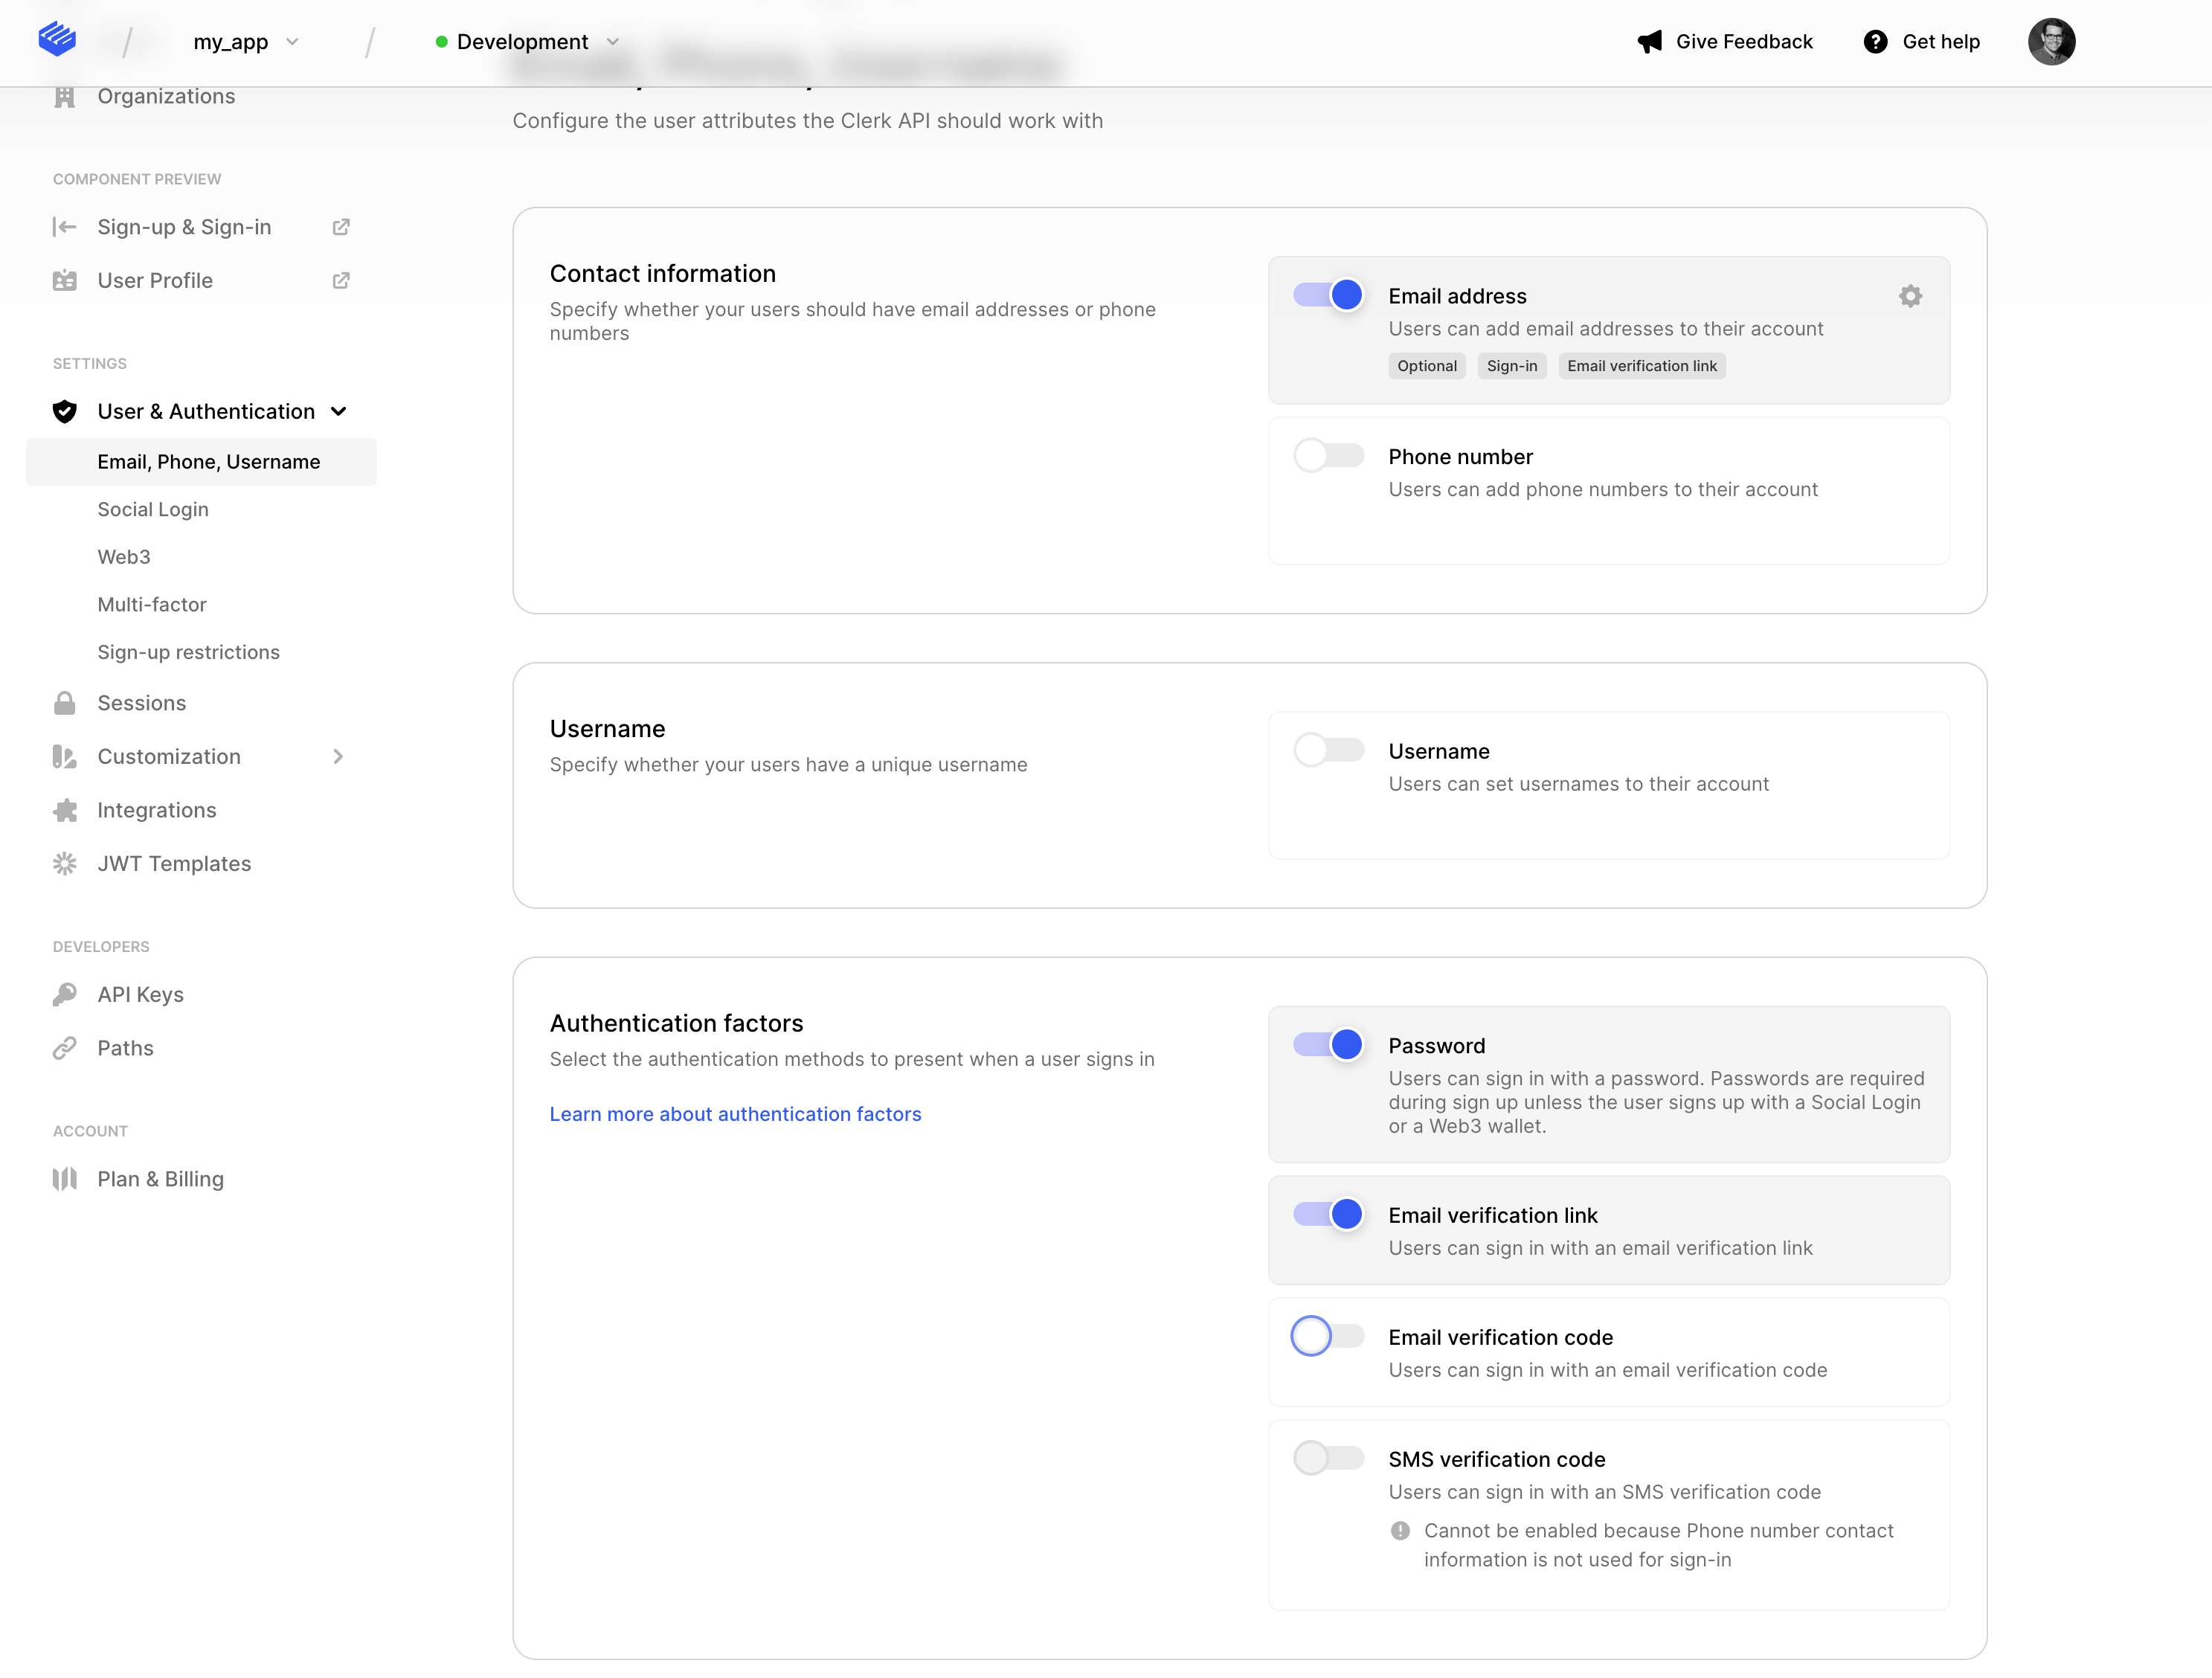2212x1678 pixels.
Task: Open the my_app application dropdown
Action: (246, 42)
